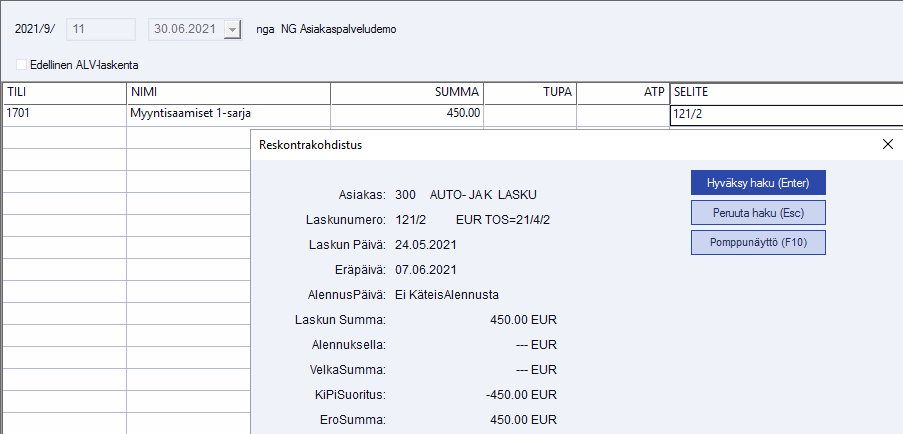Click the SUMMA column header
The height and width of the screenshot is (434, 903).
tap(407, 92)
